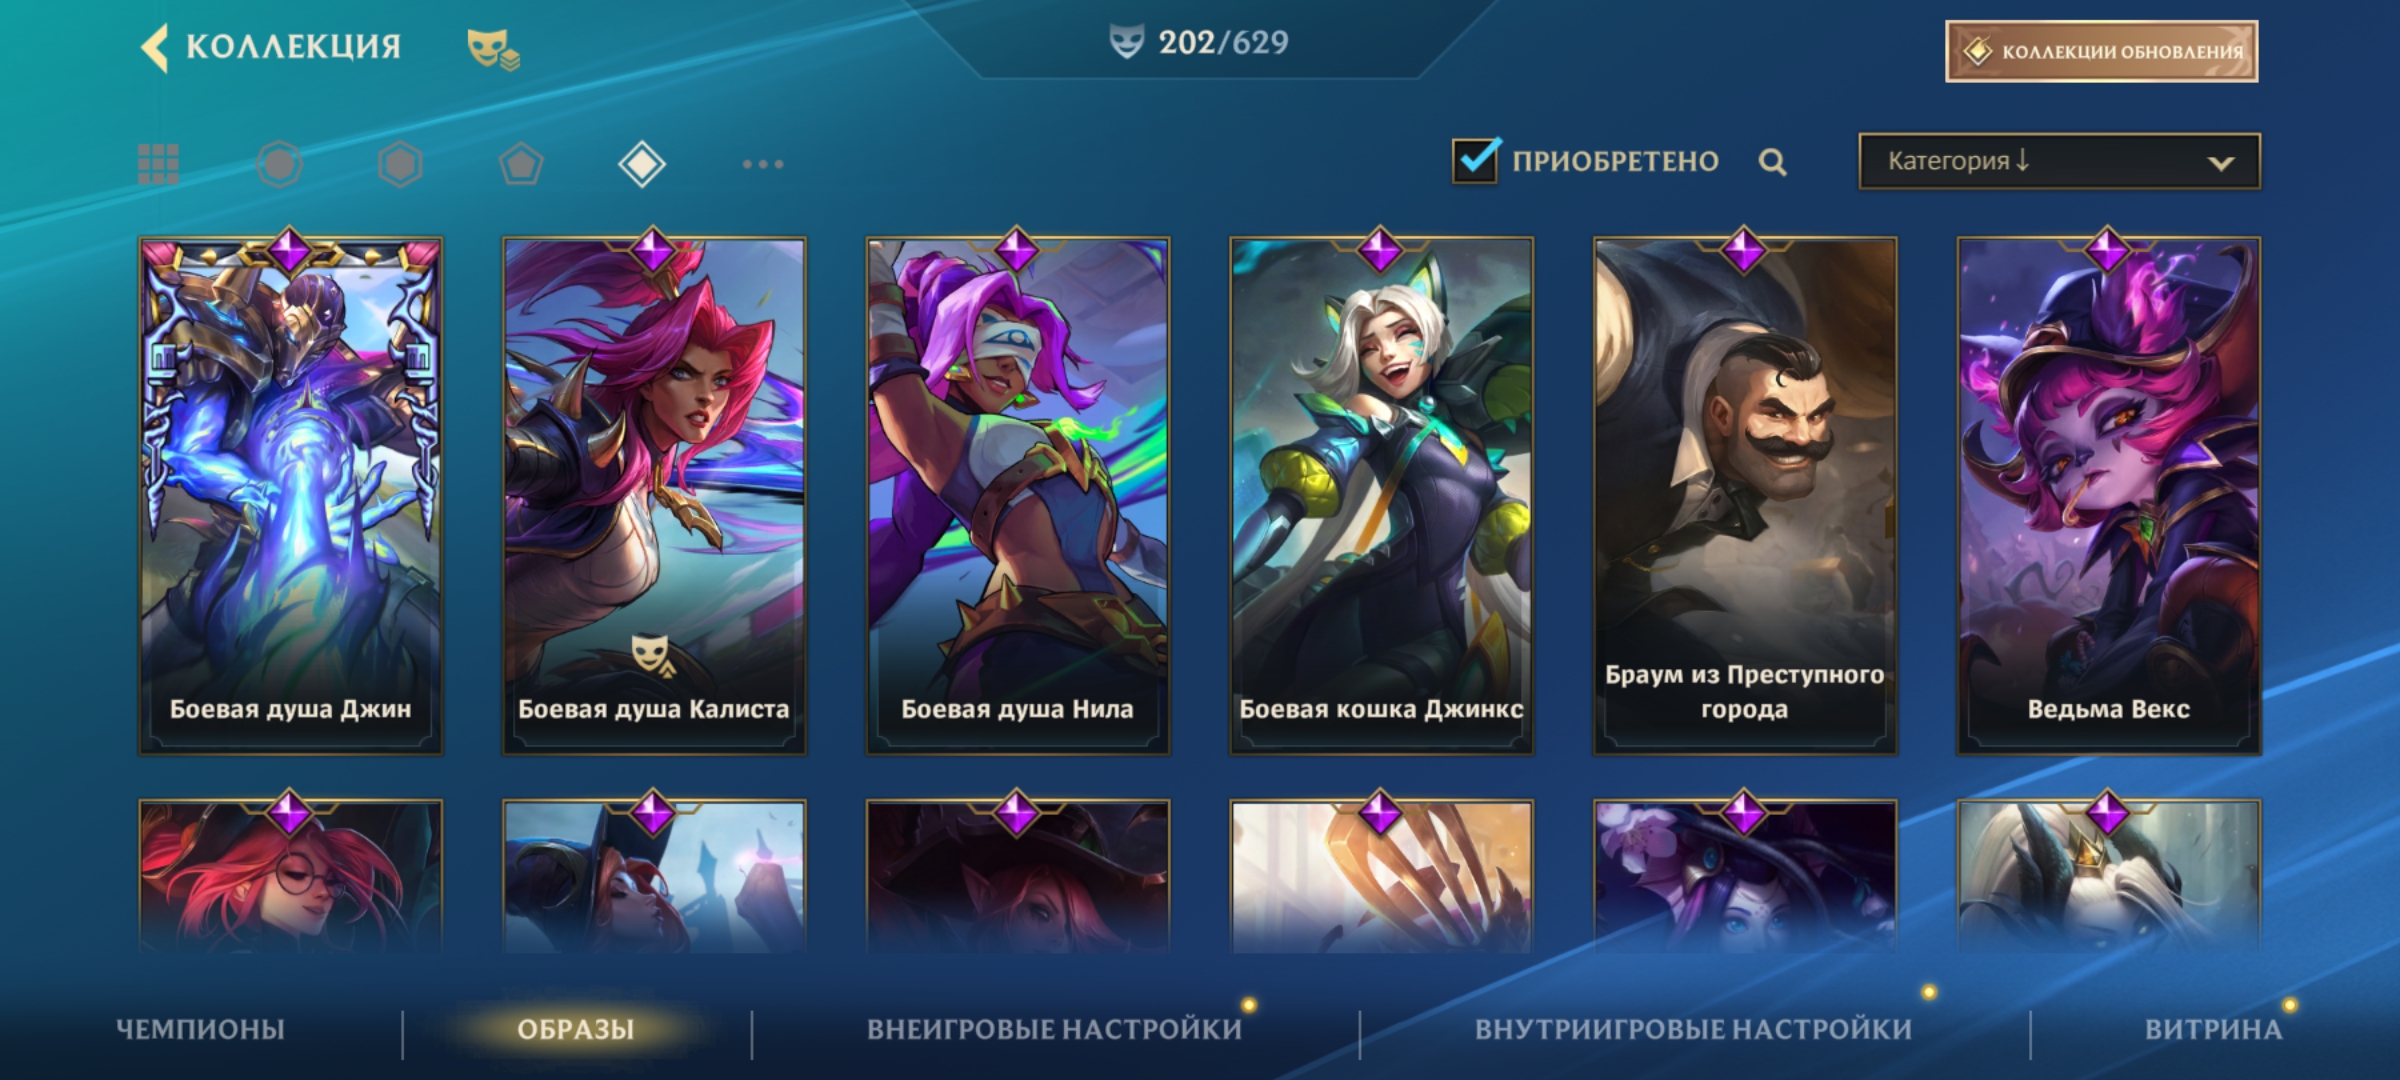The image size is (2400, 1080).
Task: Go to the Витрина tab
Action: coord(2213,1029)
